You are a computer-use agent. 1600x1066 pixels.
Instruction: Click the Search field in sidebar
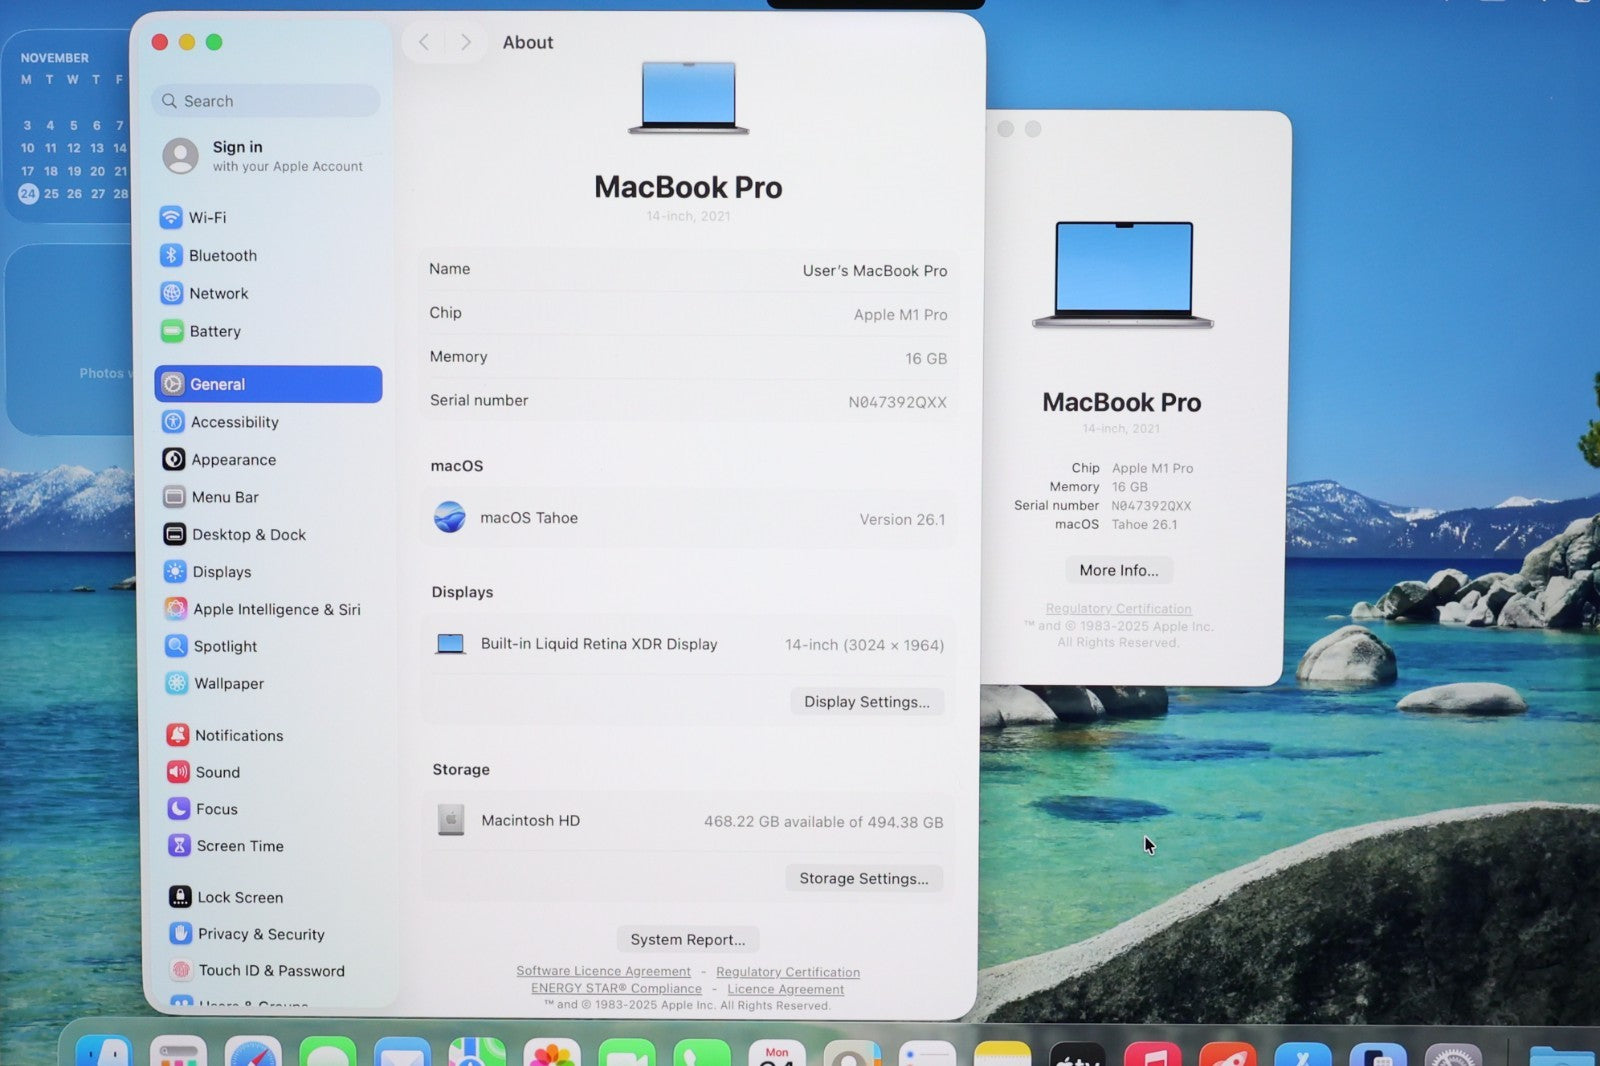click(x=266, y=101)
